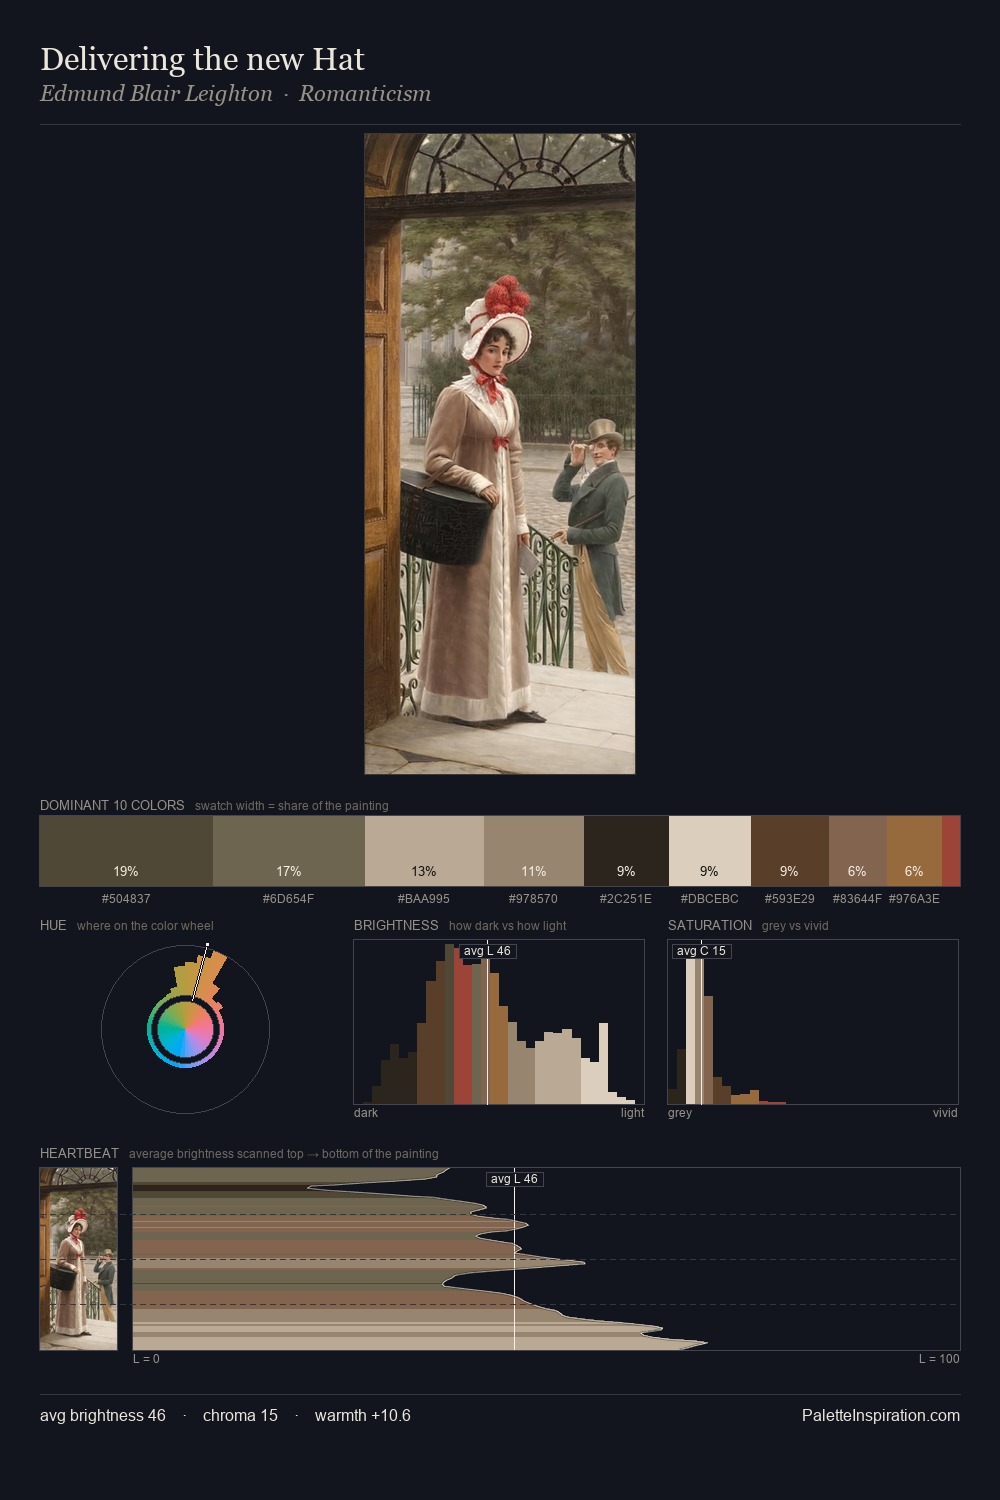Select the #976A3E ochre swatch

coord(914,851)
